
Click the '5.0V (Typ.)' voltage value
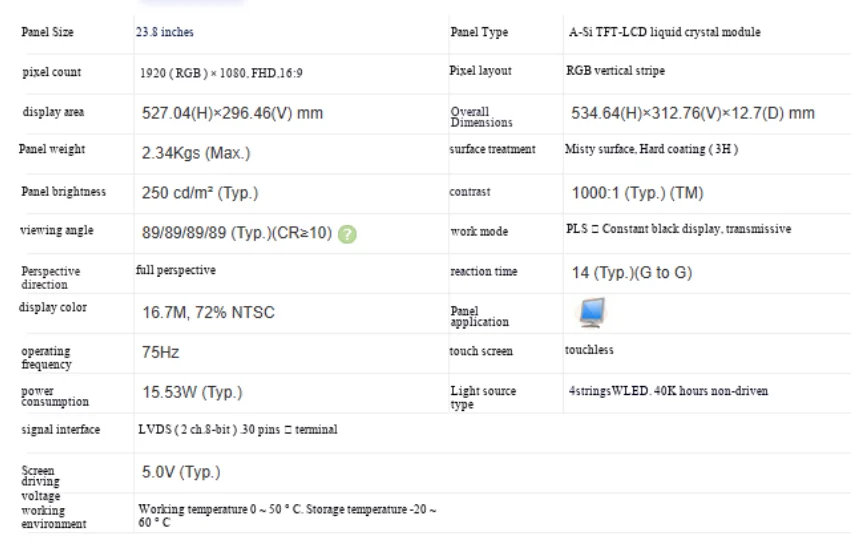coord(181,472)
